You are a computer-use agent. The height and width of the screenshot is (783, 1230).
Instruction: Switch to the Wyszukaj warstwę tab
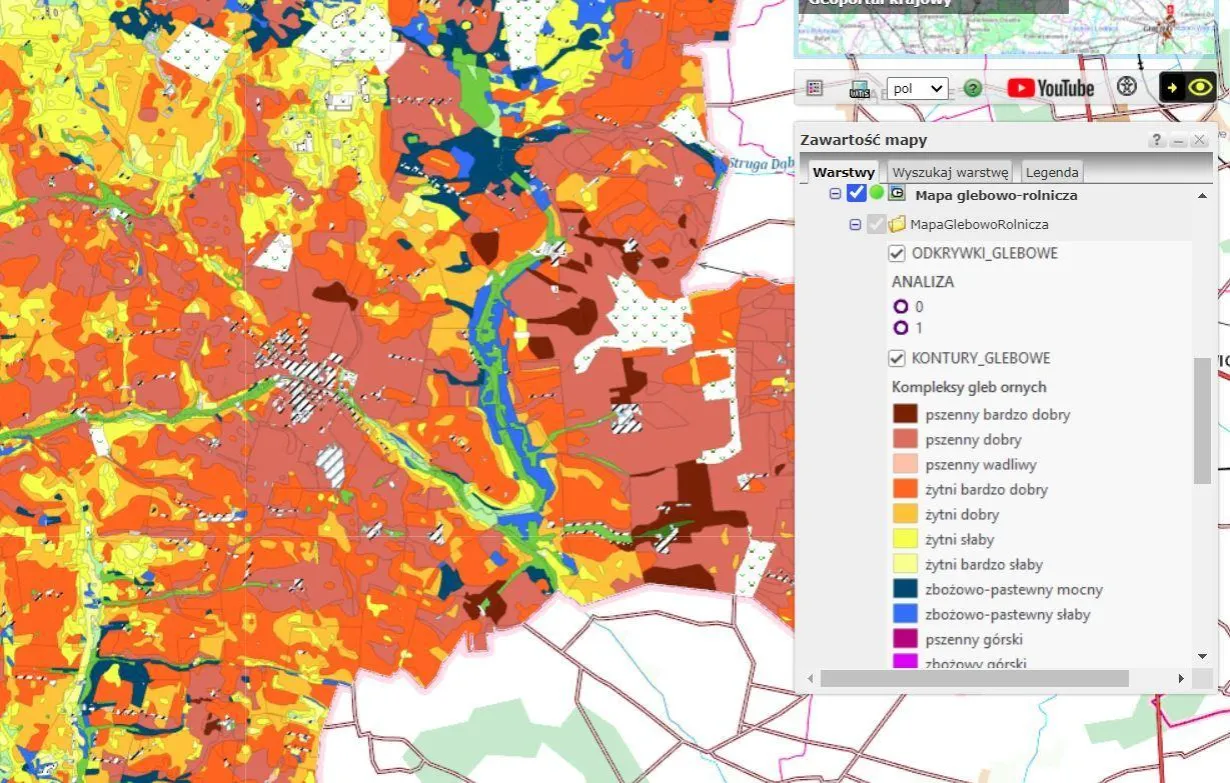pos(948,171)
